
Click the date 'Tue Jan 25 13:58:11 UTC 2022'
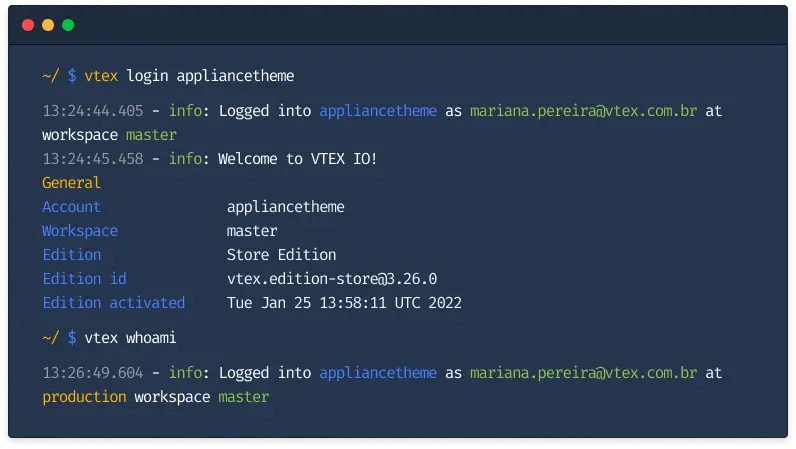pos(344,303)
